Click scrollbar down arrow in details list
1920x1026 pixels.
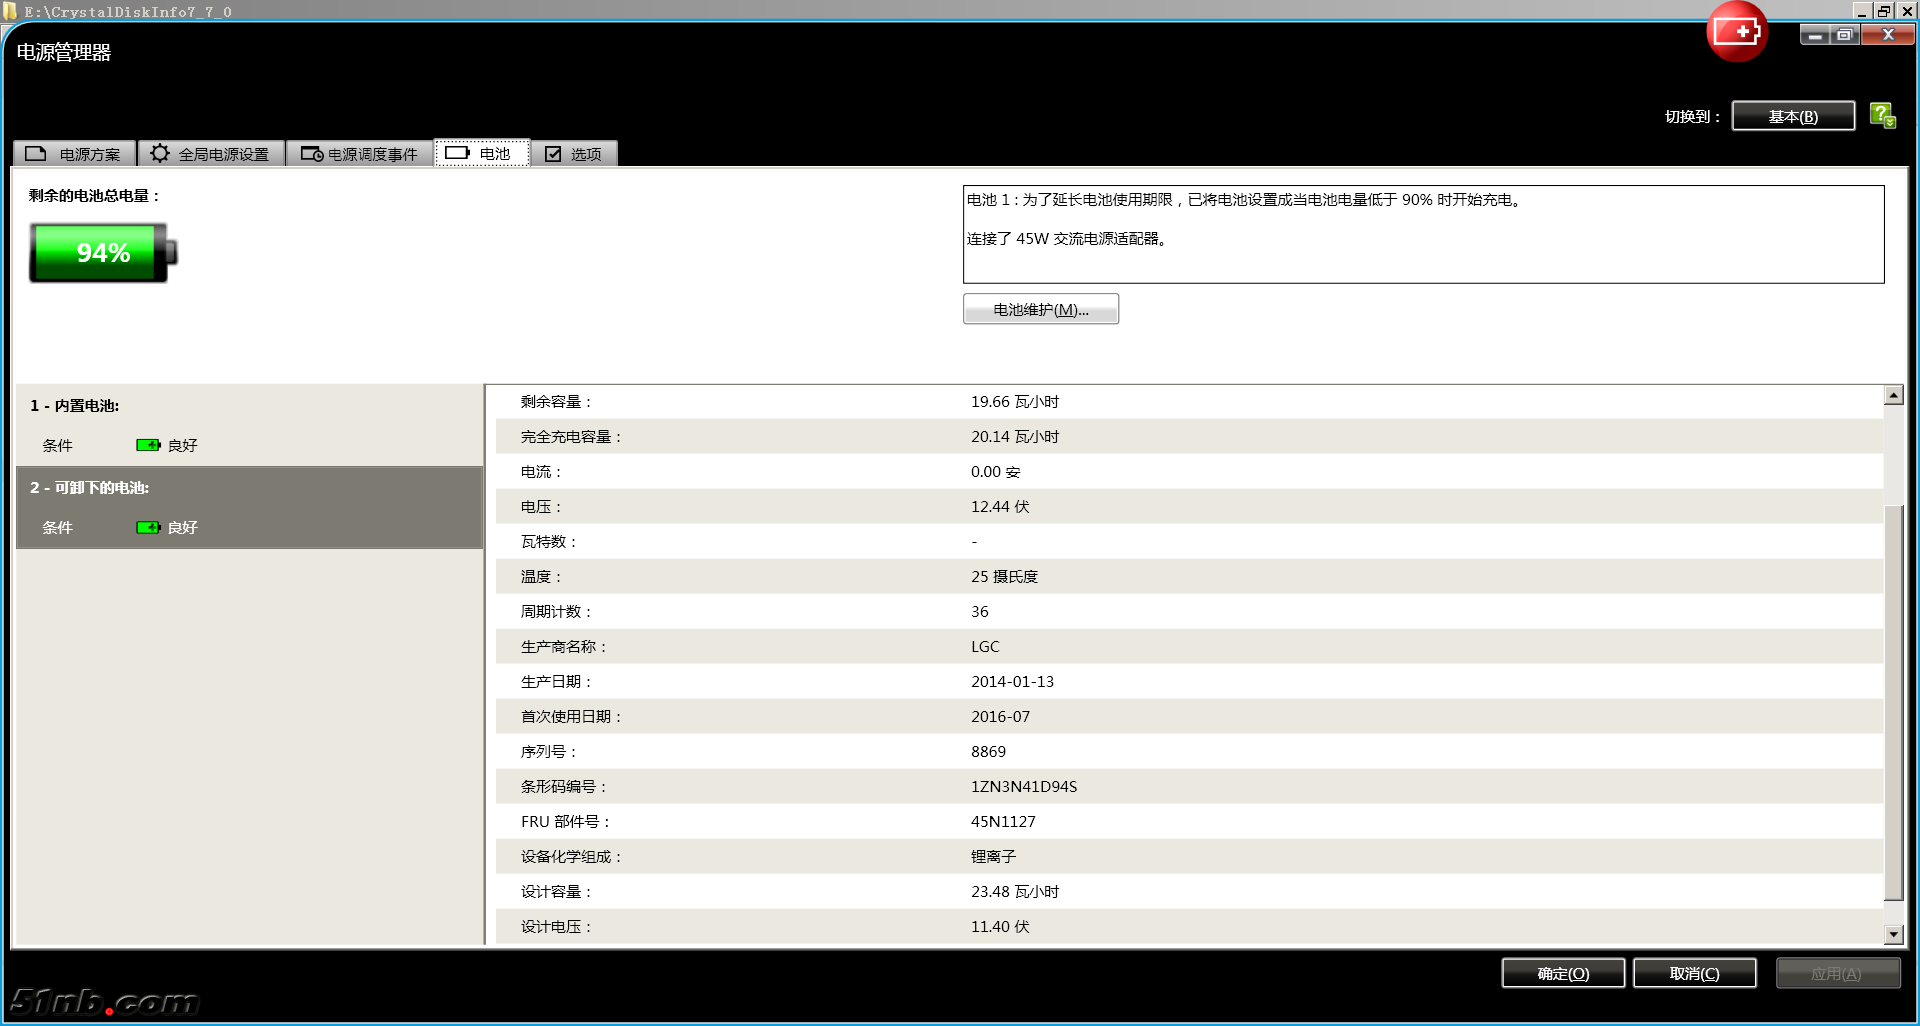click(1893, 934)
